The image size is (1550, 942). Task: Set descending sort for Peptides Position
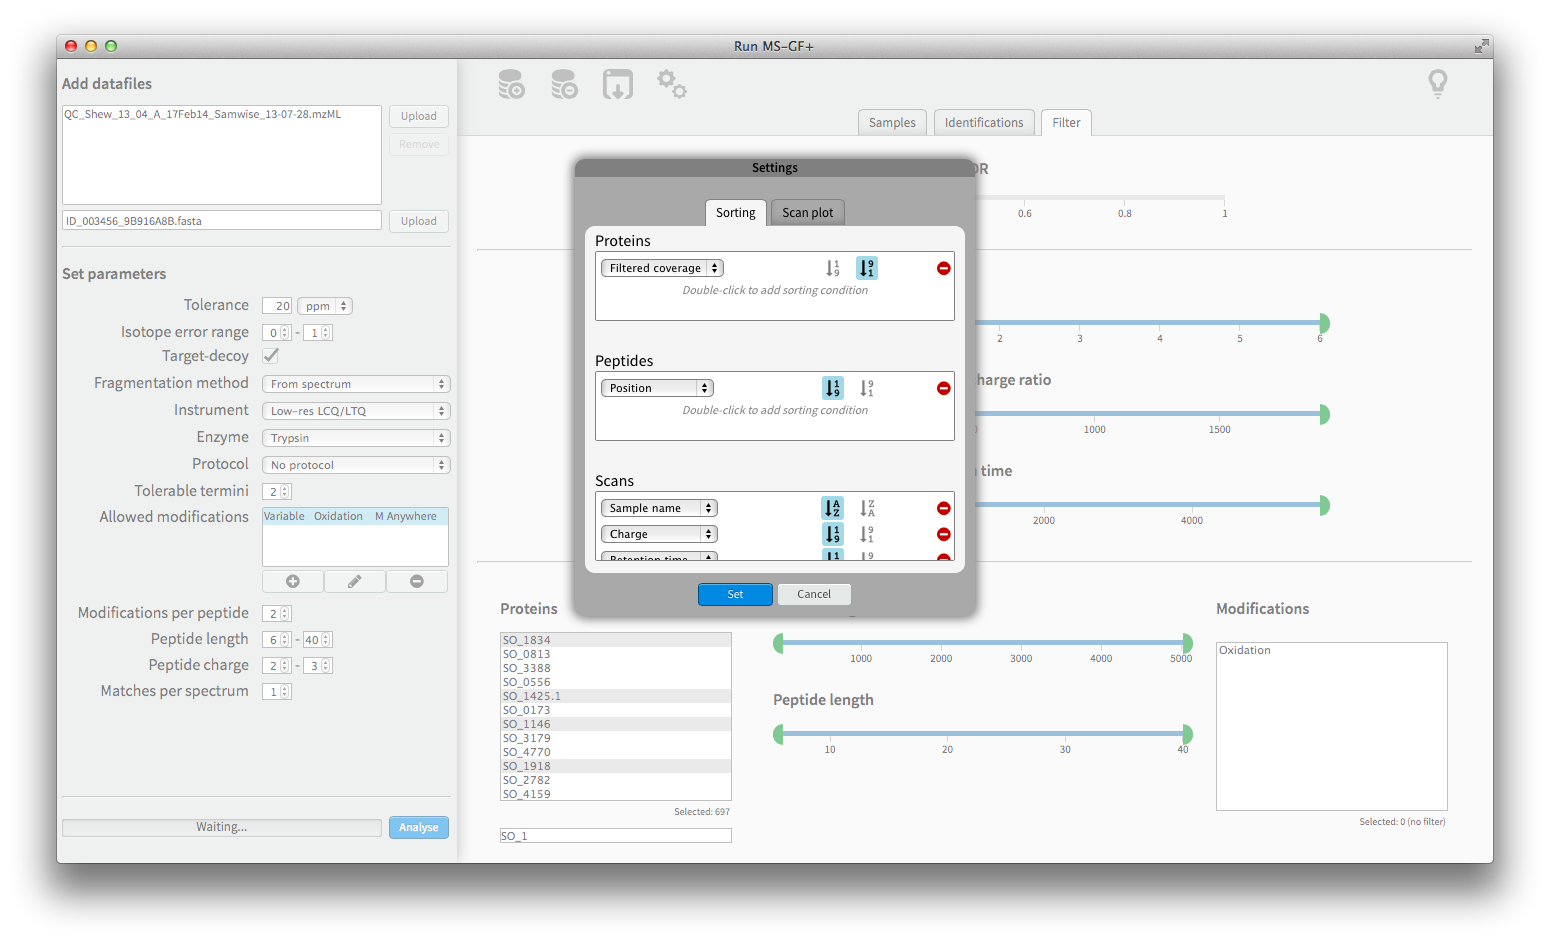(x=866, y=388)
